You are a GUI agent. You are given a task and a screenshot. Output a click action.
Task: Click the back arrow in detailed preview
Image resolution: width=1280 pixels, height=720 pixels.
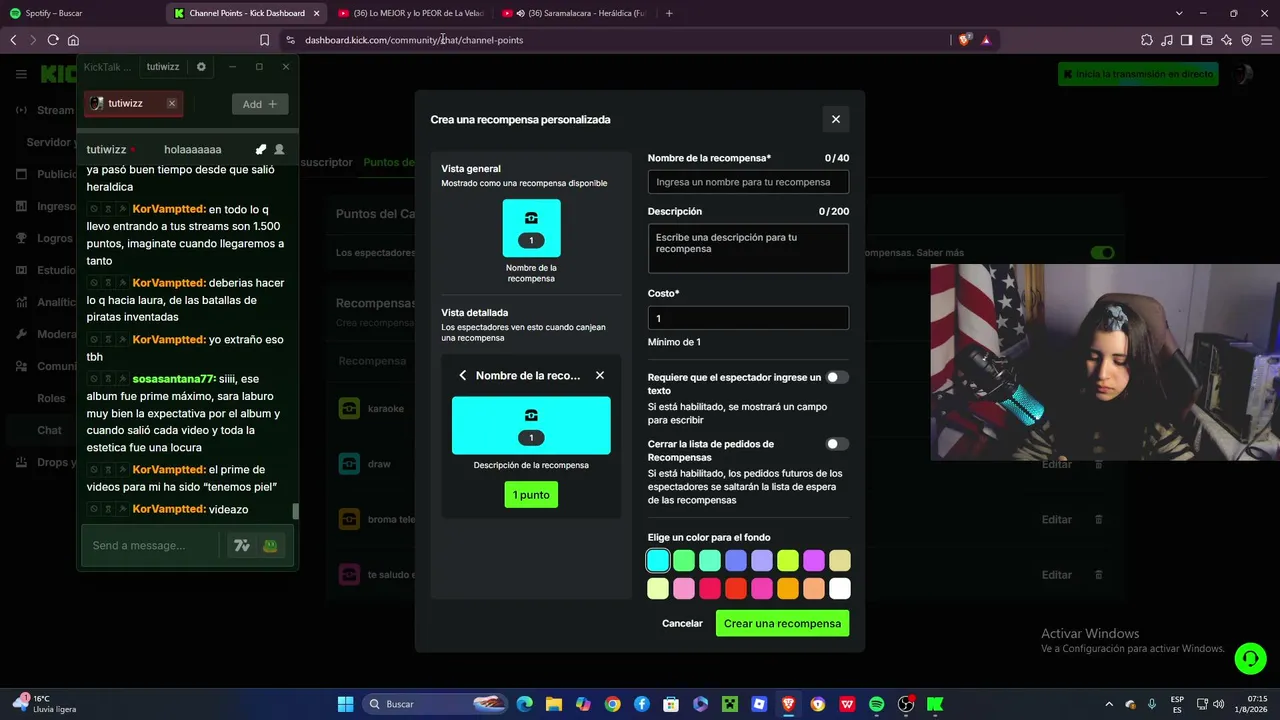tap(462, 375)
